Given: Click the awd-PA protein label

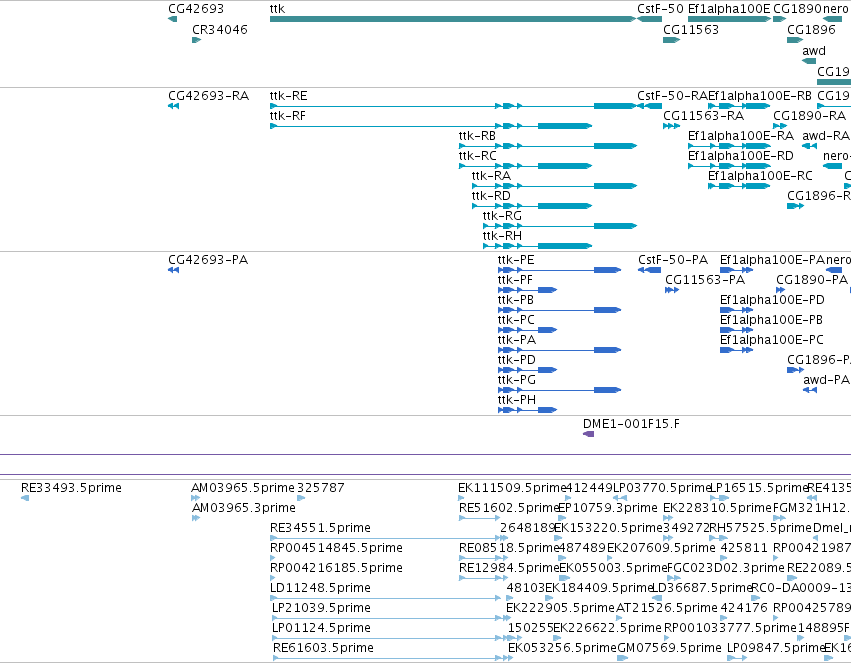Looking at the screenshot, I should tap(827, 380).
